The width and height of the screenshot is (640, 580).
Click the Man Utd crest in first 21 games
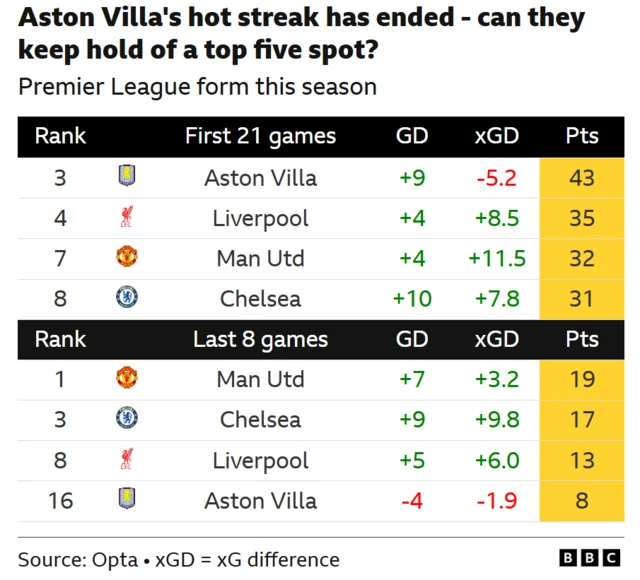pyautogui.click(x=127, y=256)
